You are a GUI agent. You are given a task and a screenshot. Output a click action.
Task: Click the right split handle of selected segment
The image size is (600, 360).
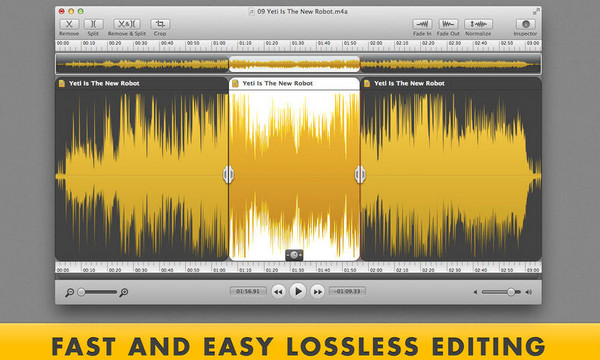pos(360,174)
